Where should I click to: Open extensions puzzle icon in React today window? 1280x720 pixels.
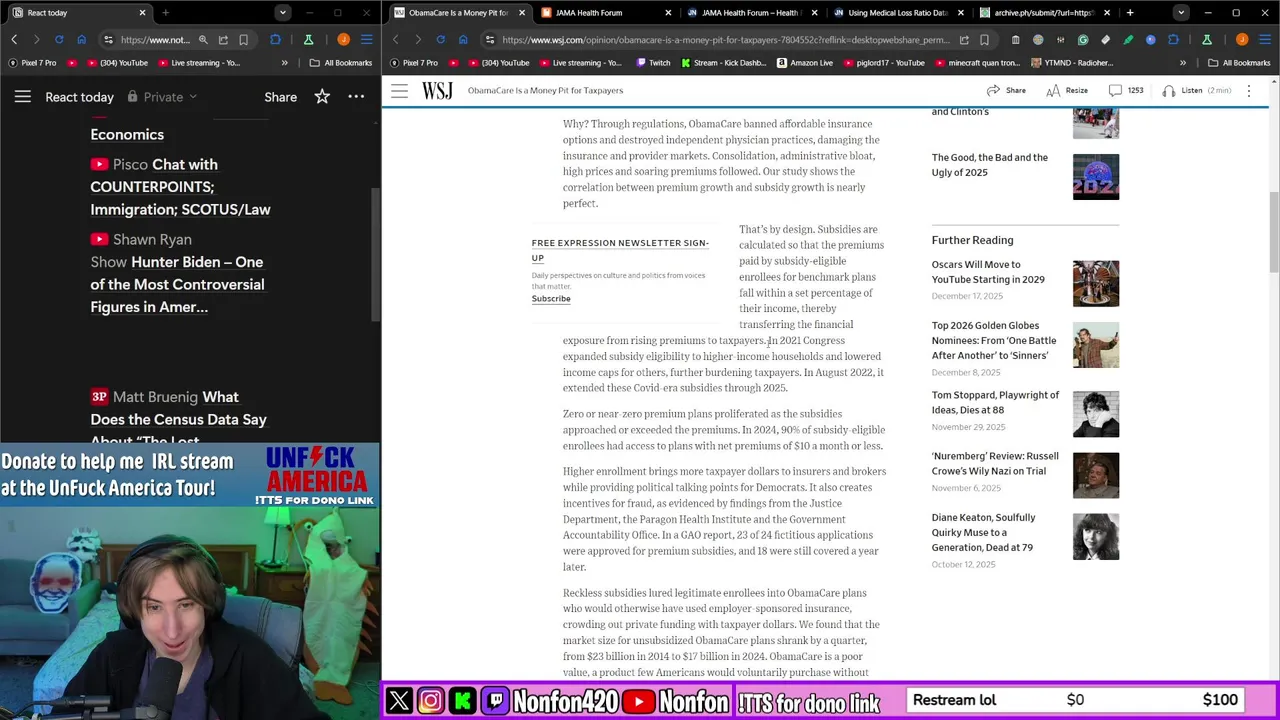point(275,39)
